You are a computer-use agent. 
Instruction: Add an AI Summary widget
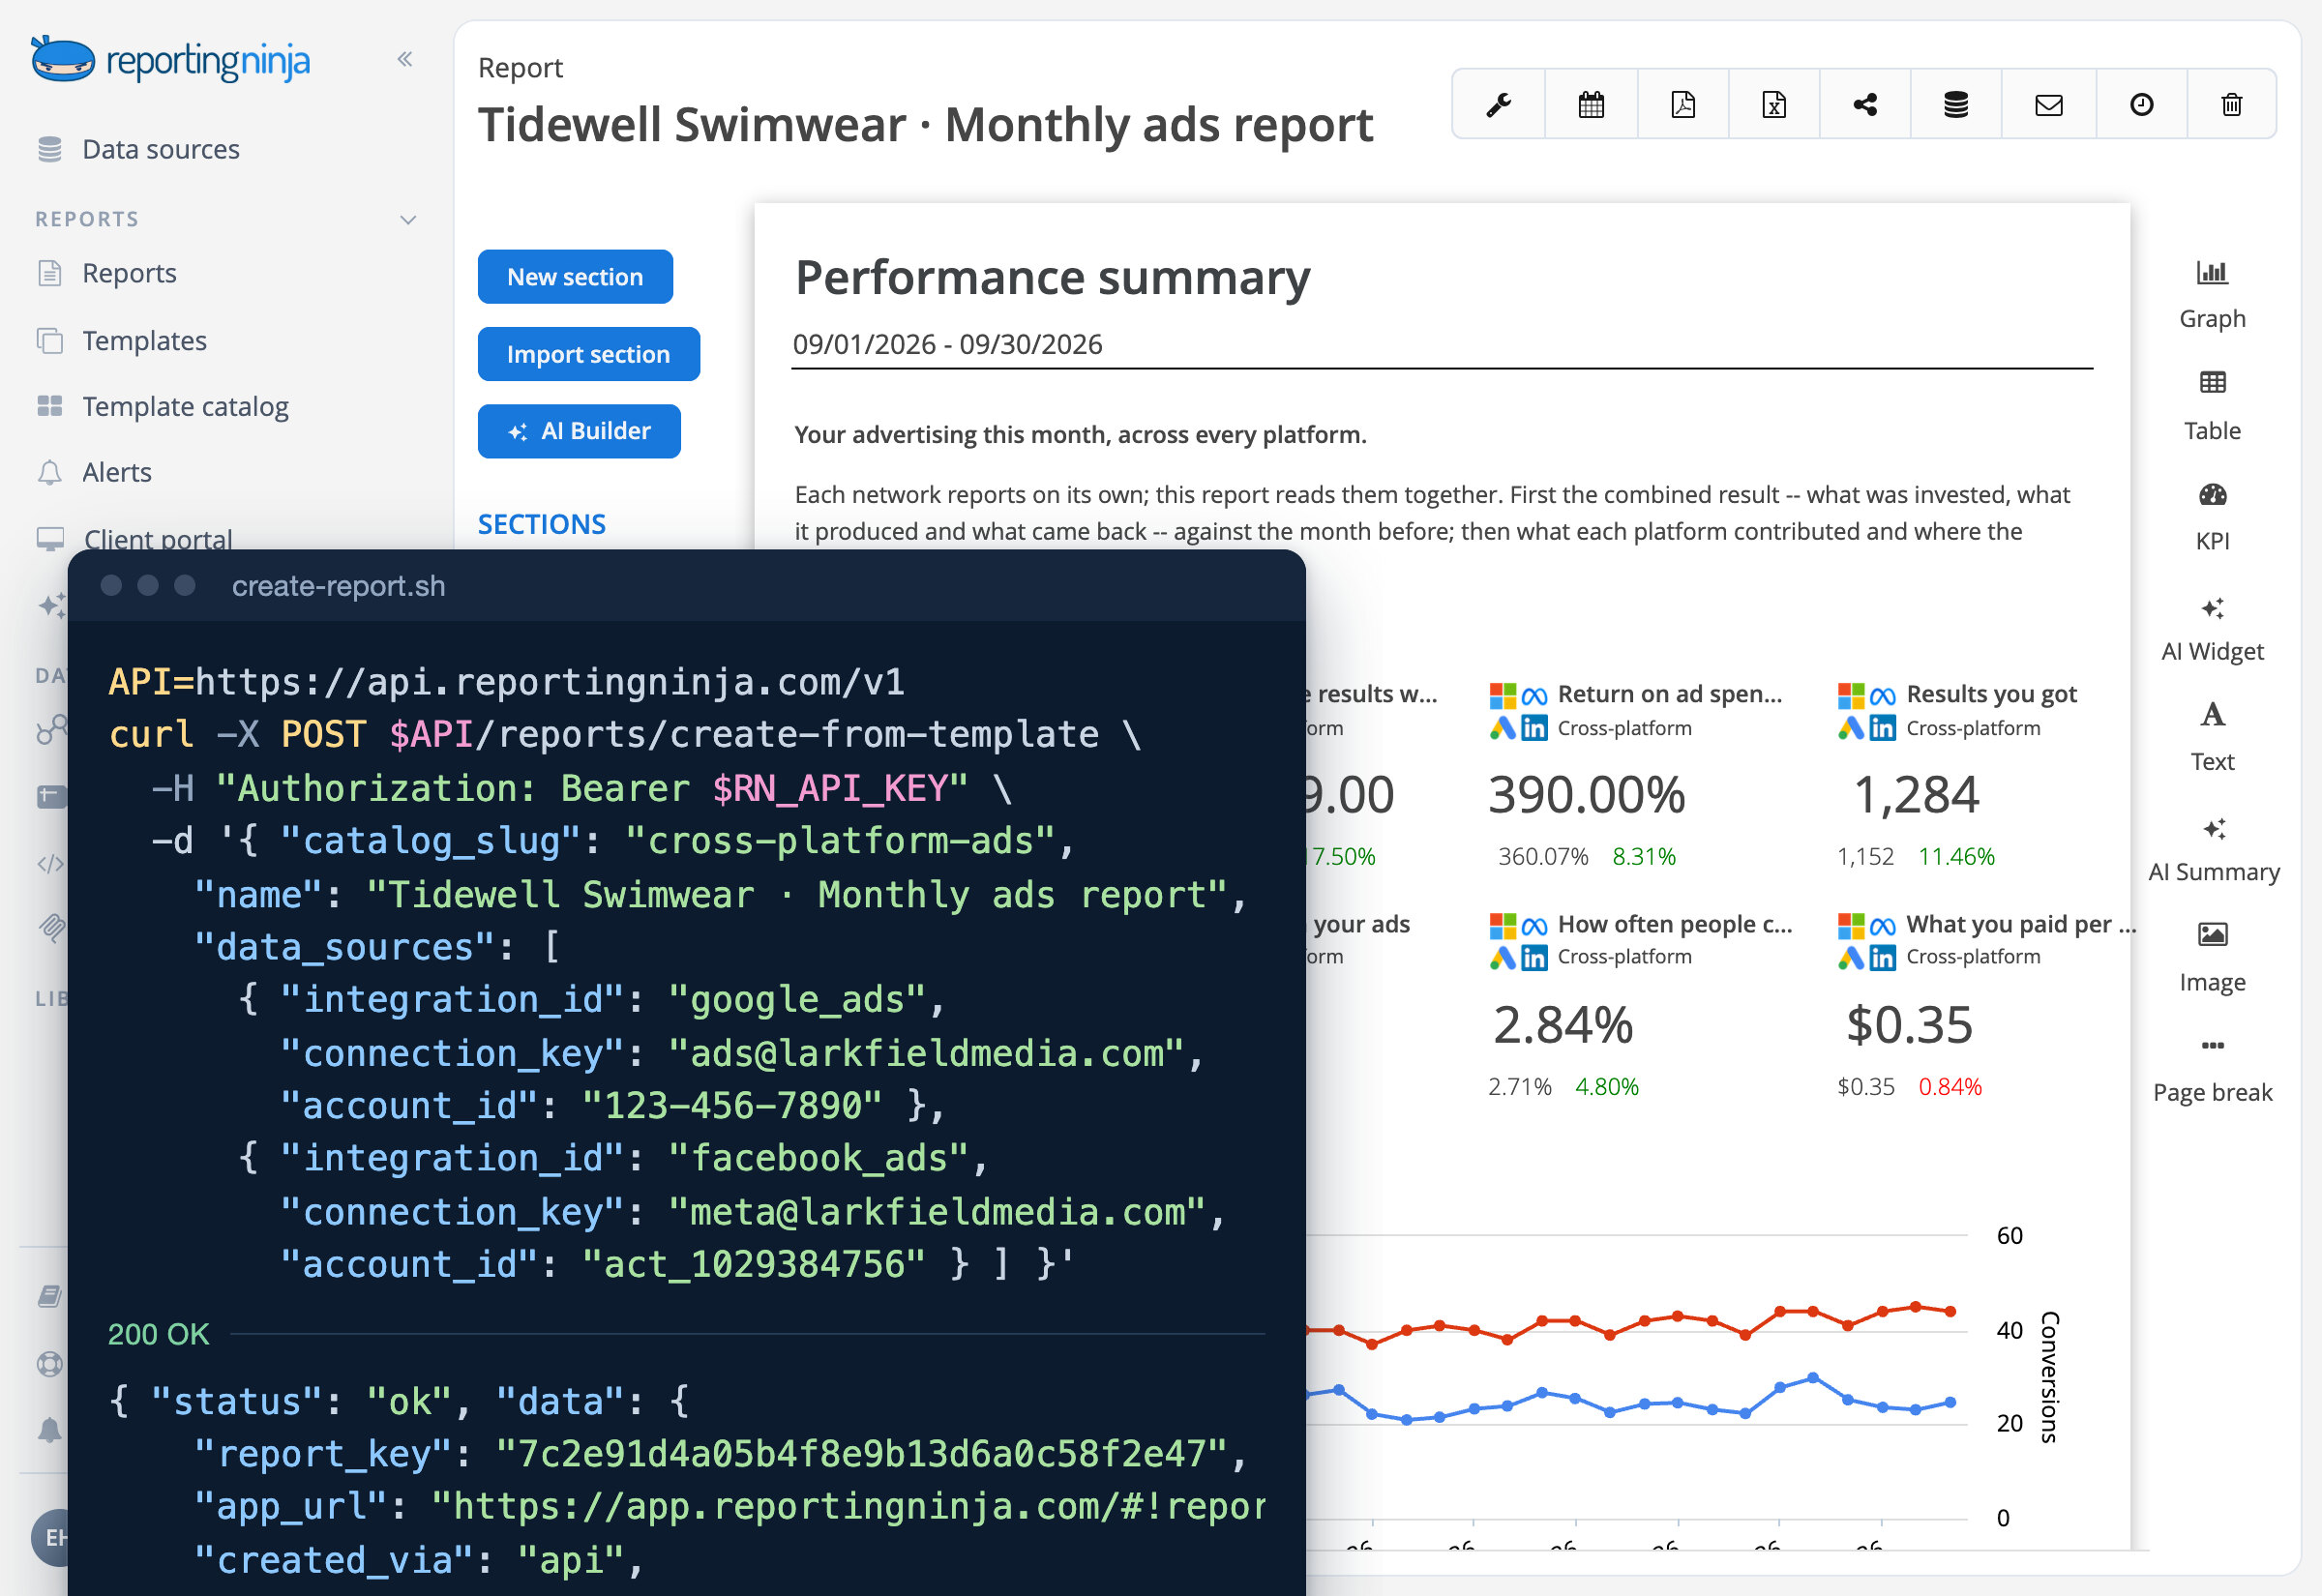coord(2213,849)
